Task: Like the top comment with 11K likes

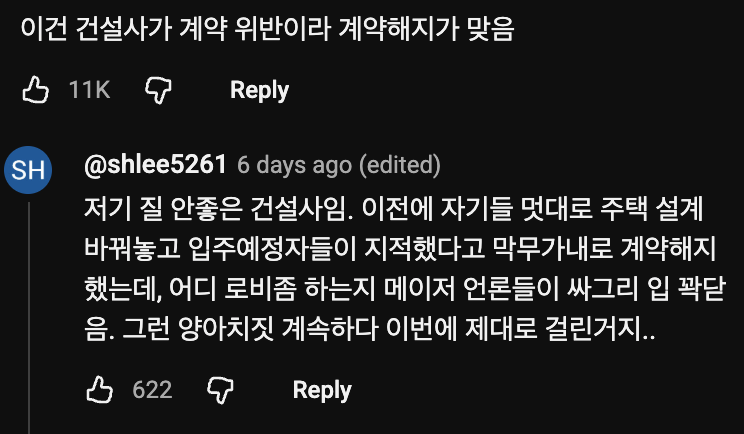Action: coord(36,90)
